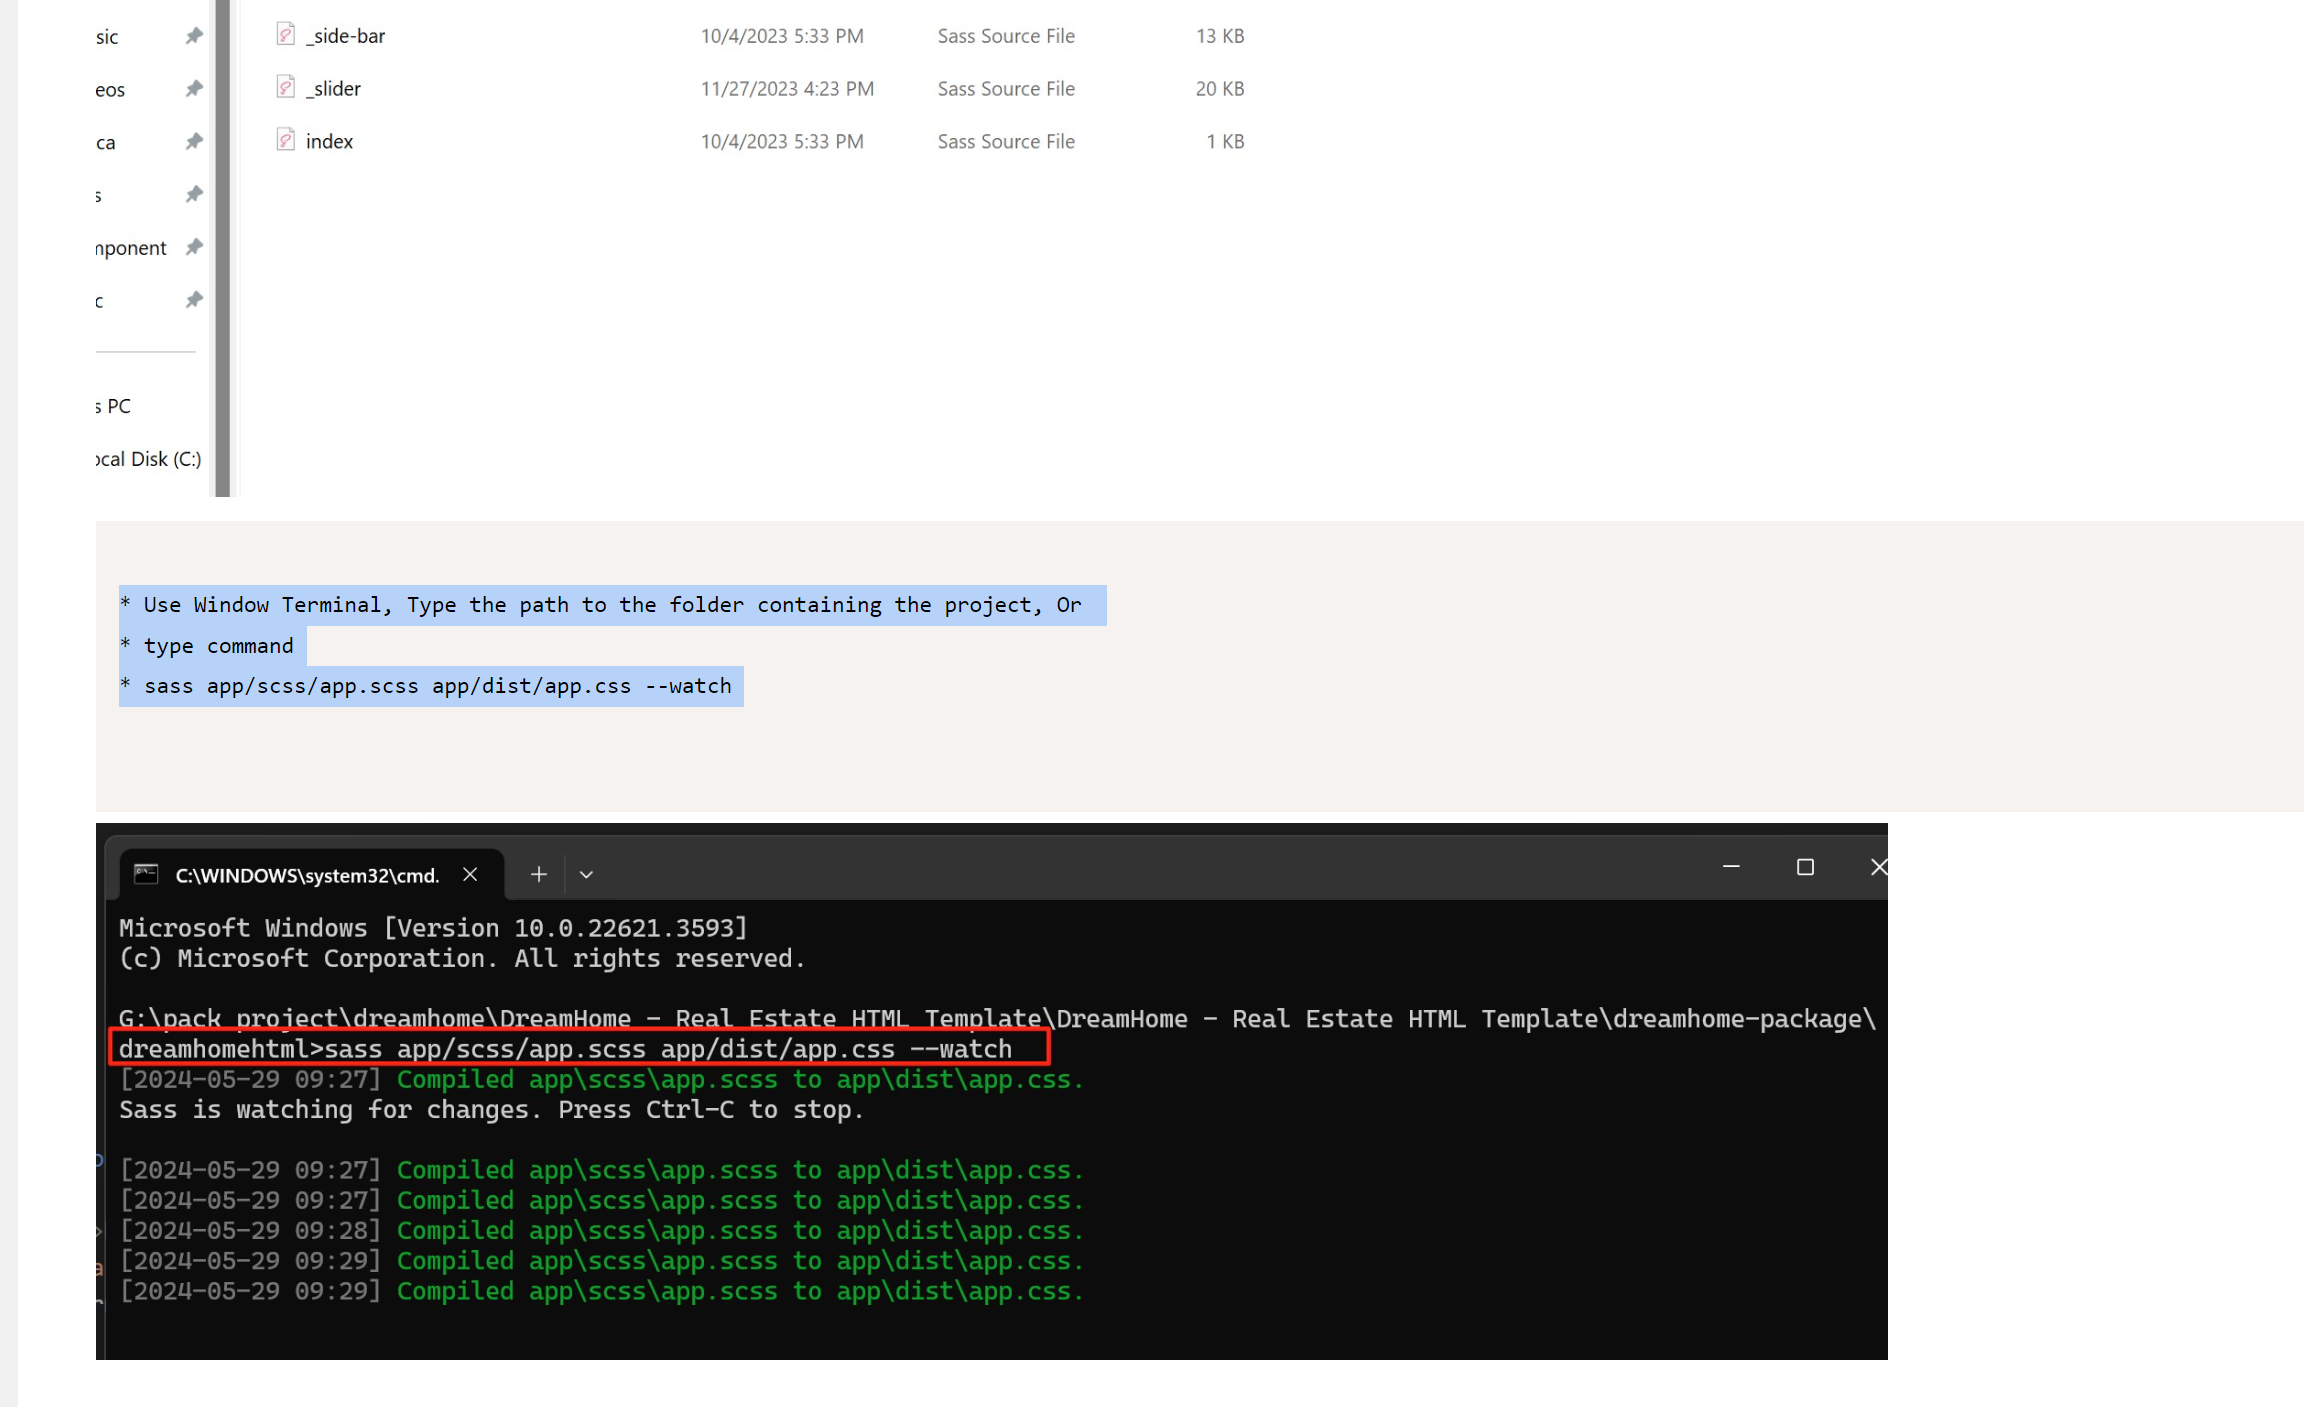The image size is (2304, 1407).
Task: Select the _slider file name
Action: click(333, 89)
